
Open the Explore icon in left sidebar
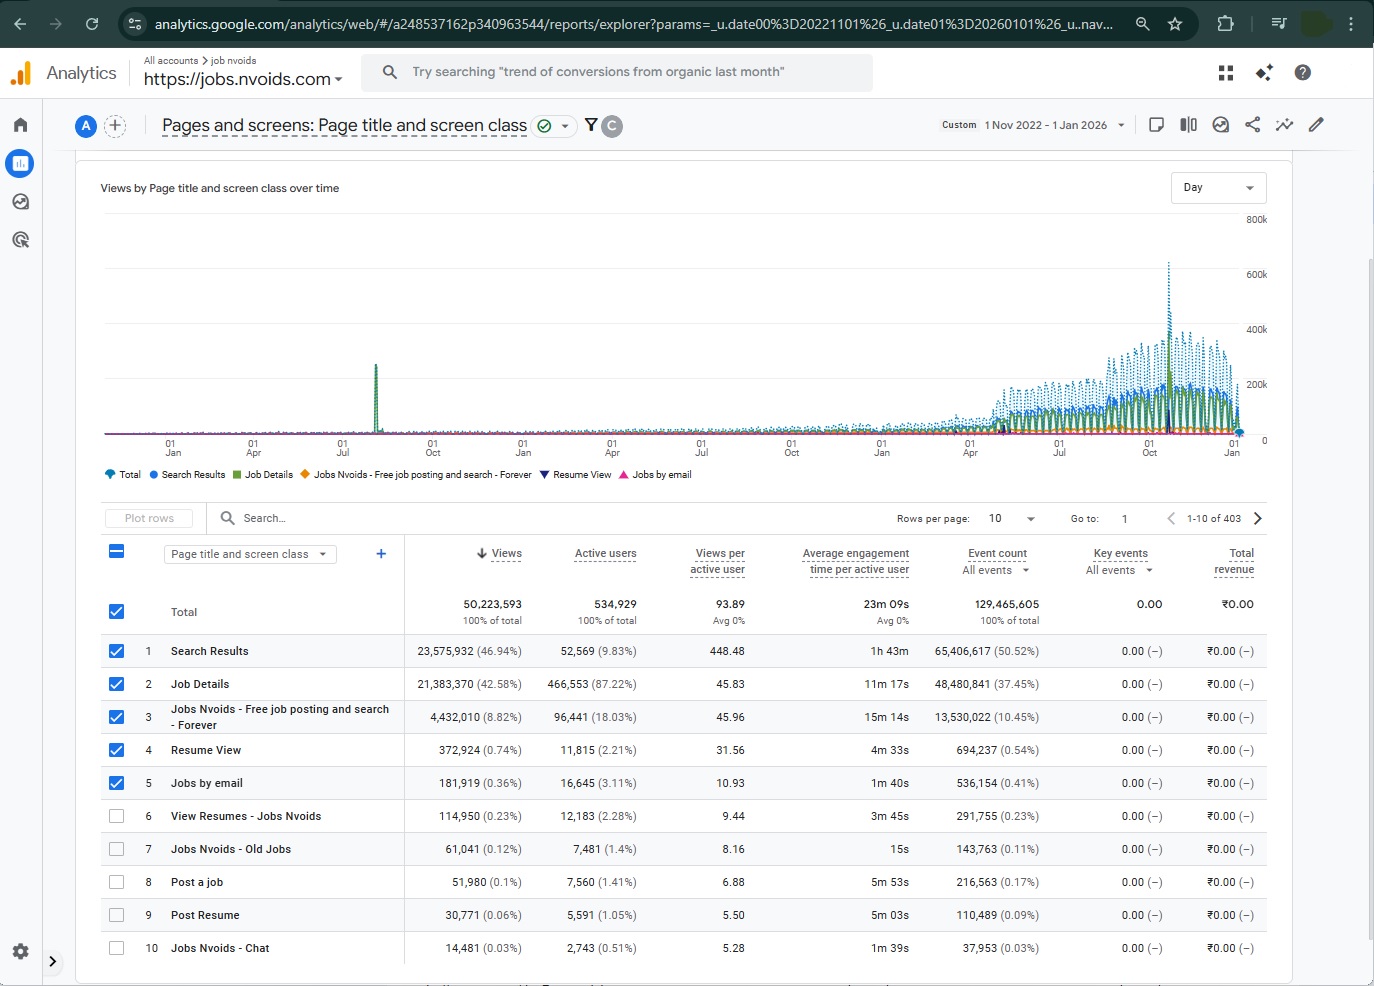pyautogui.click(x=20, y=202)
